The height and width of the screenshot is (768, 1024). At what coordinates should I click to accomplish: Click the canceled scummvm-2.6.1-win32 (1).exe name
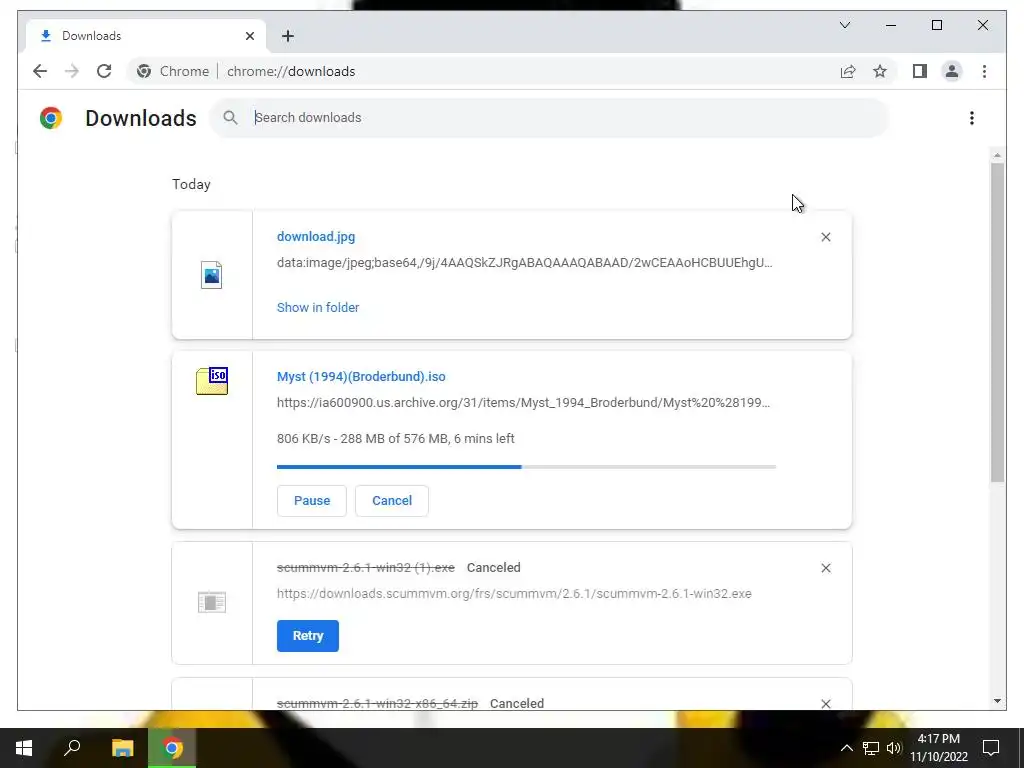[x=366, y=568]
